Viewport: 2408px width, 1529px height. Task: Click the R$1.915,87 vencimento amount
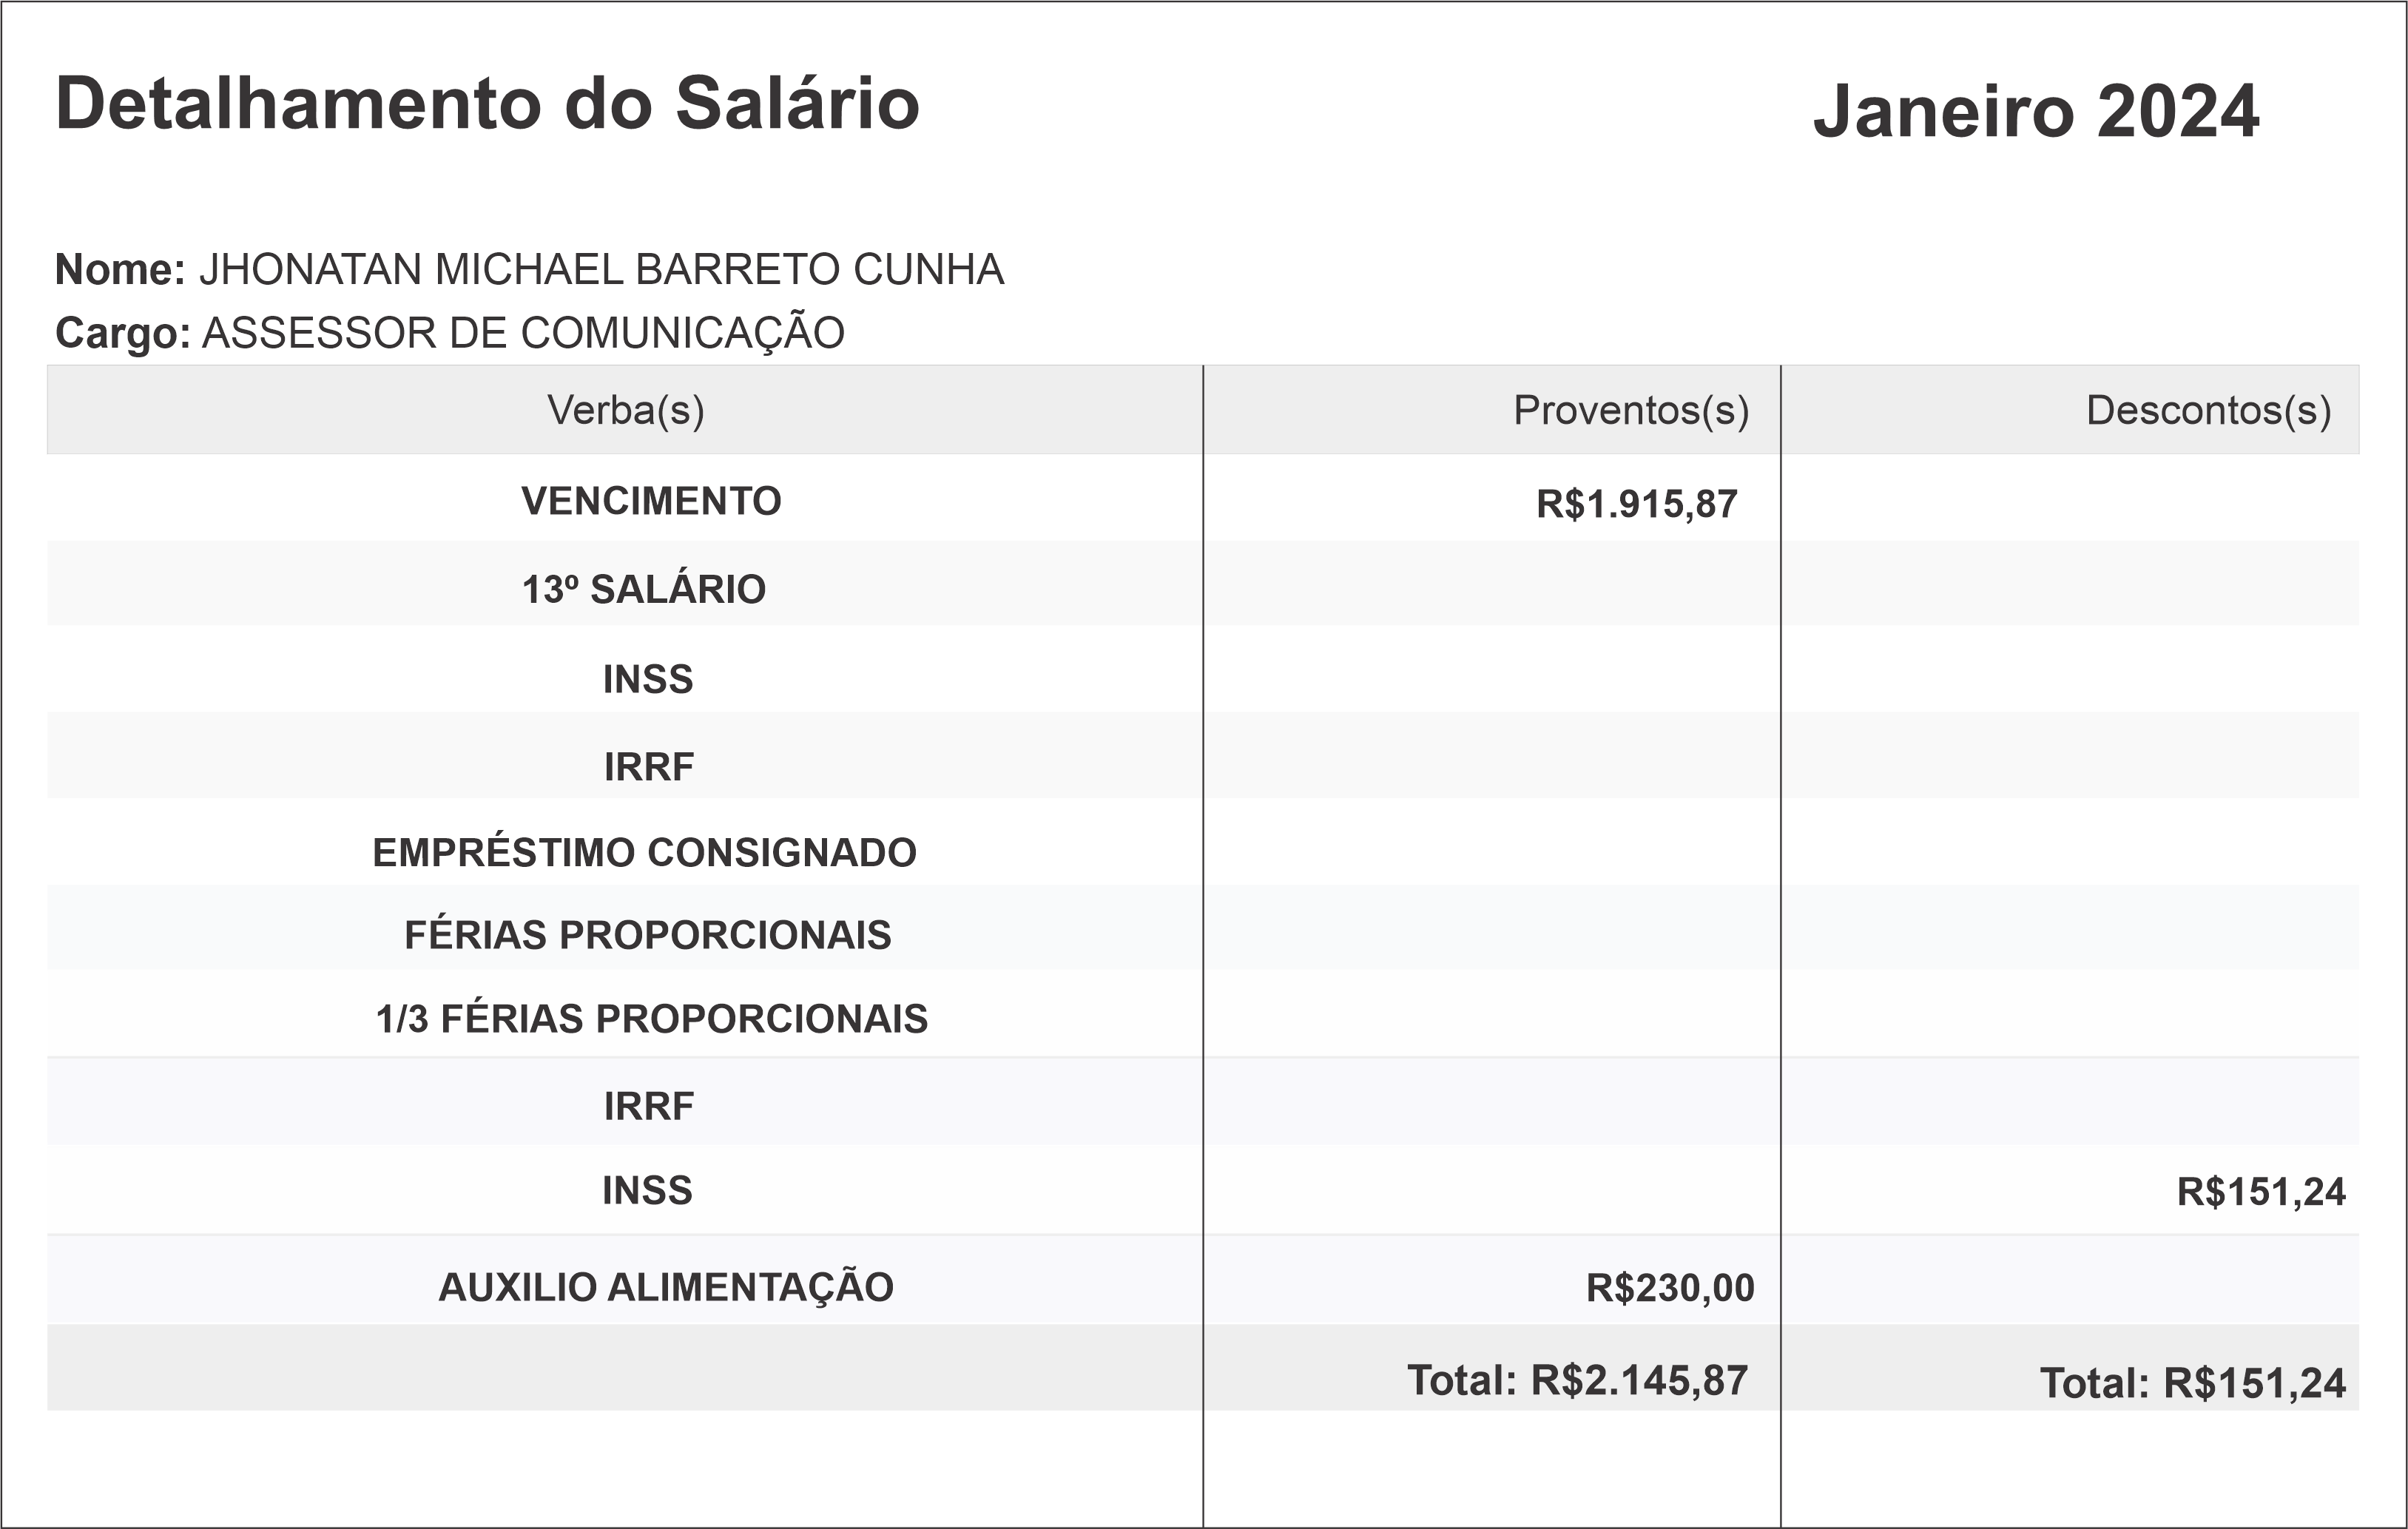click(1636, 504)
